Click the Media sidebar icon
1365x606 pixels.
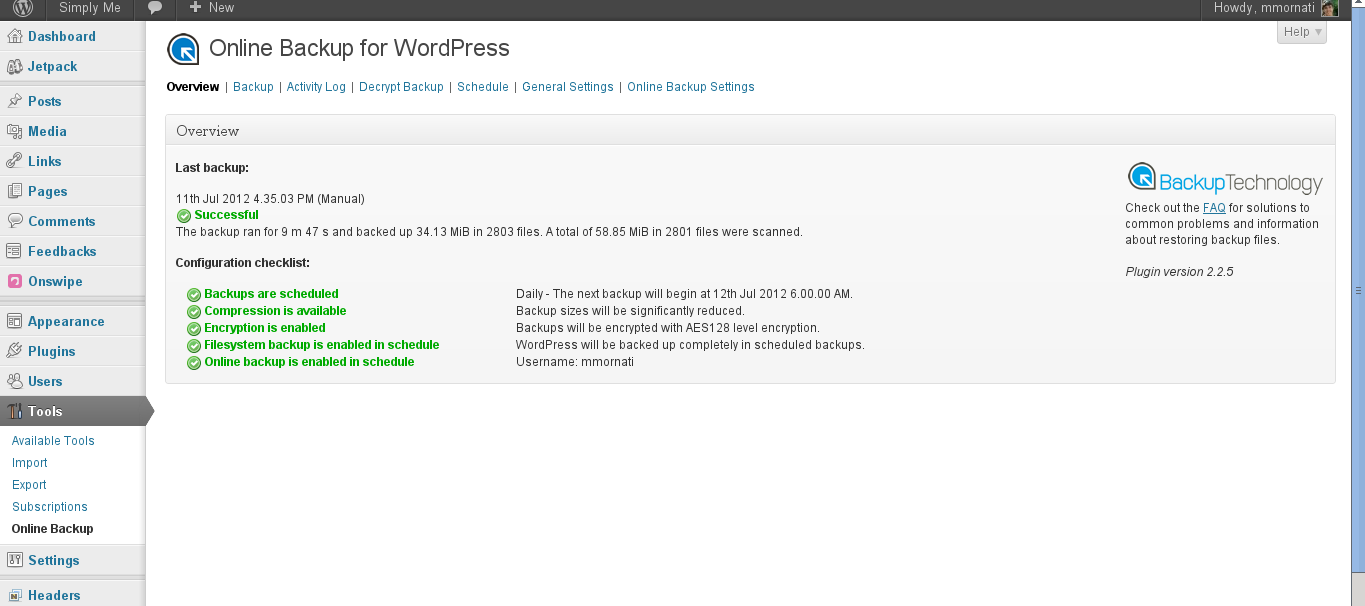[15, 131]
